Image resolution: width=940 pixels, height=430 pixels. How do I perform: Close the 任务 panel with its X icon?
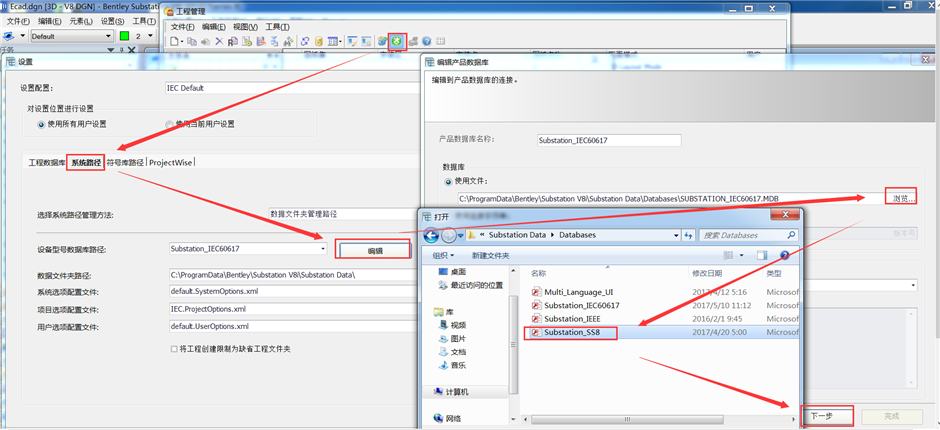(132, 50)
